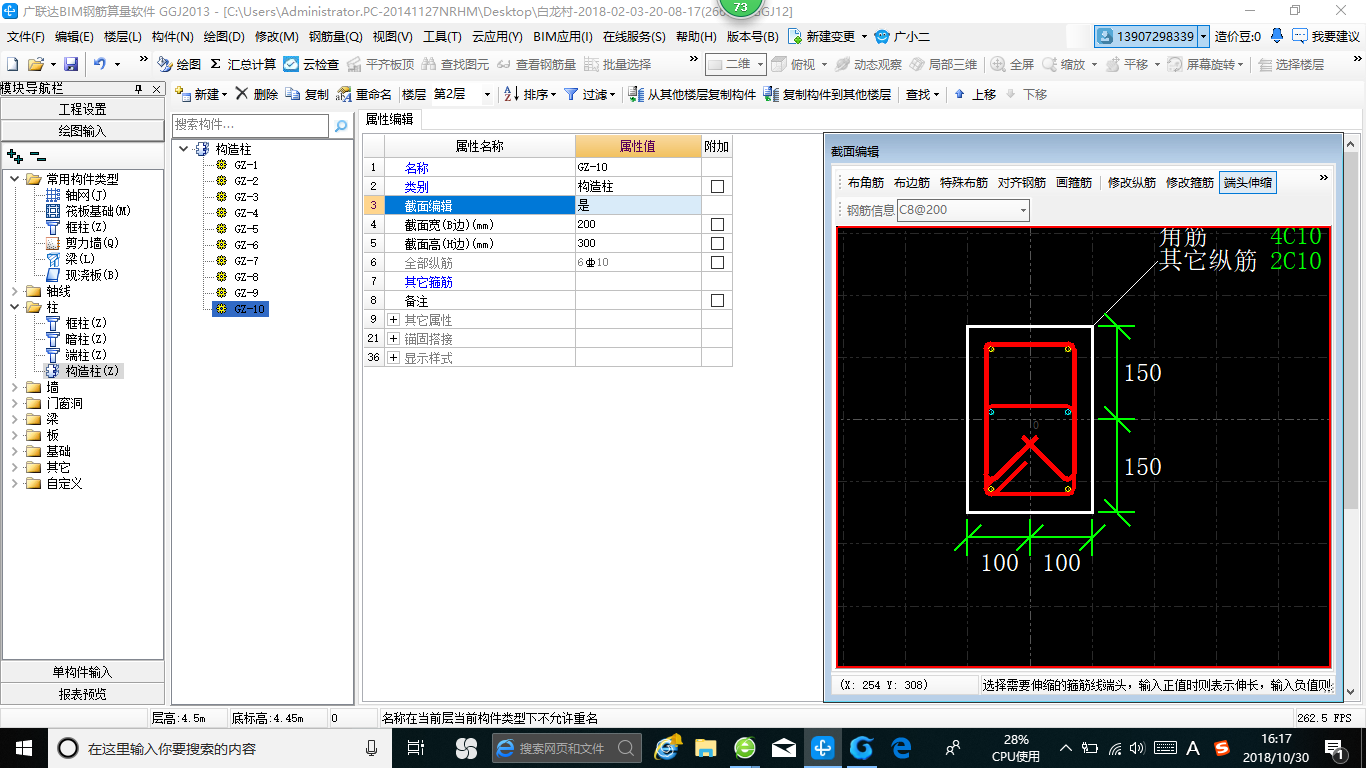
Task: Click 新建变更 icon
Action: pyautogui.click(x=795, y=36)
